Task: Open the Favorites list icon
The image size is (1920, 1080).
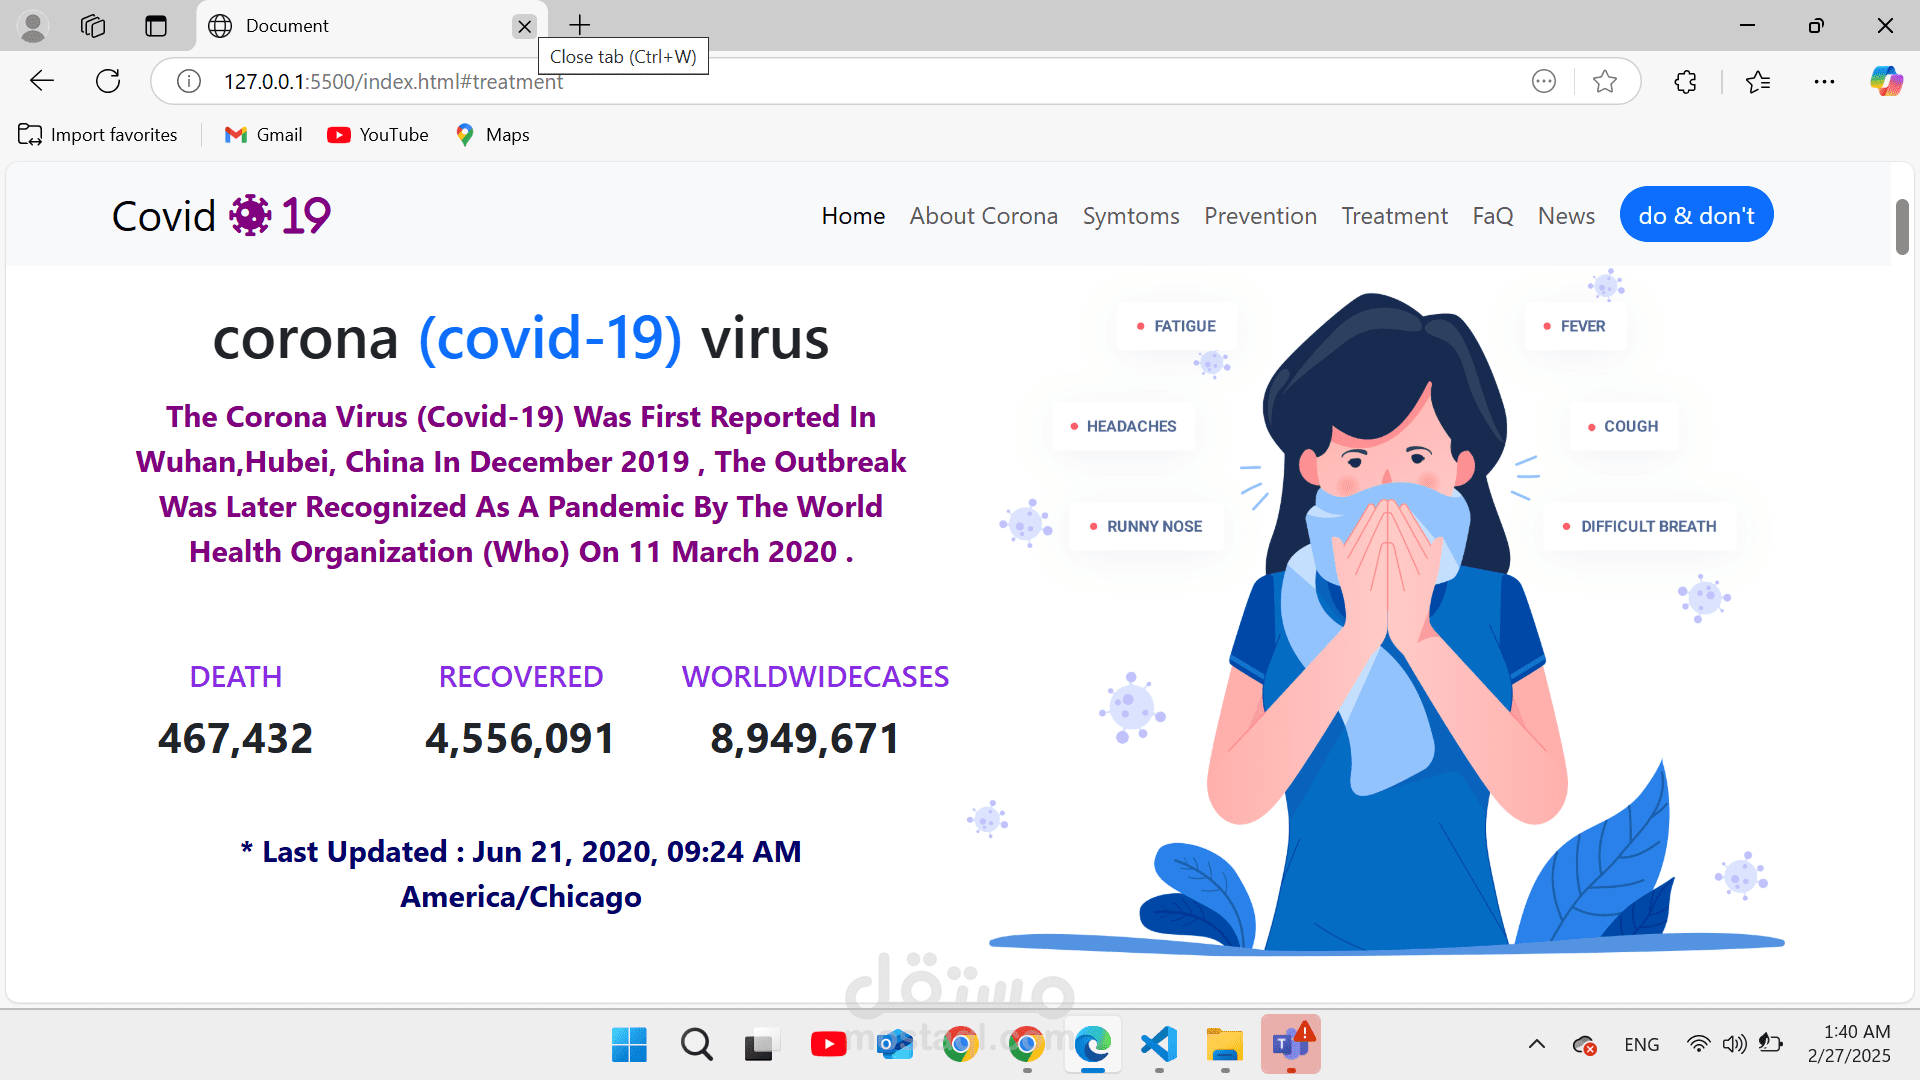Action: click(1758, 81)
